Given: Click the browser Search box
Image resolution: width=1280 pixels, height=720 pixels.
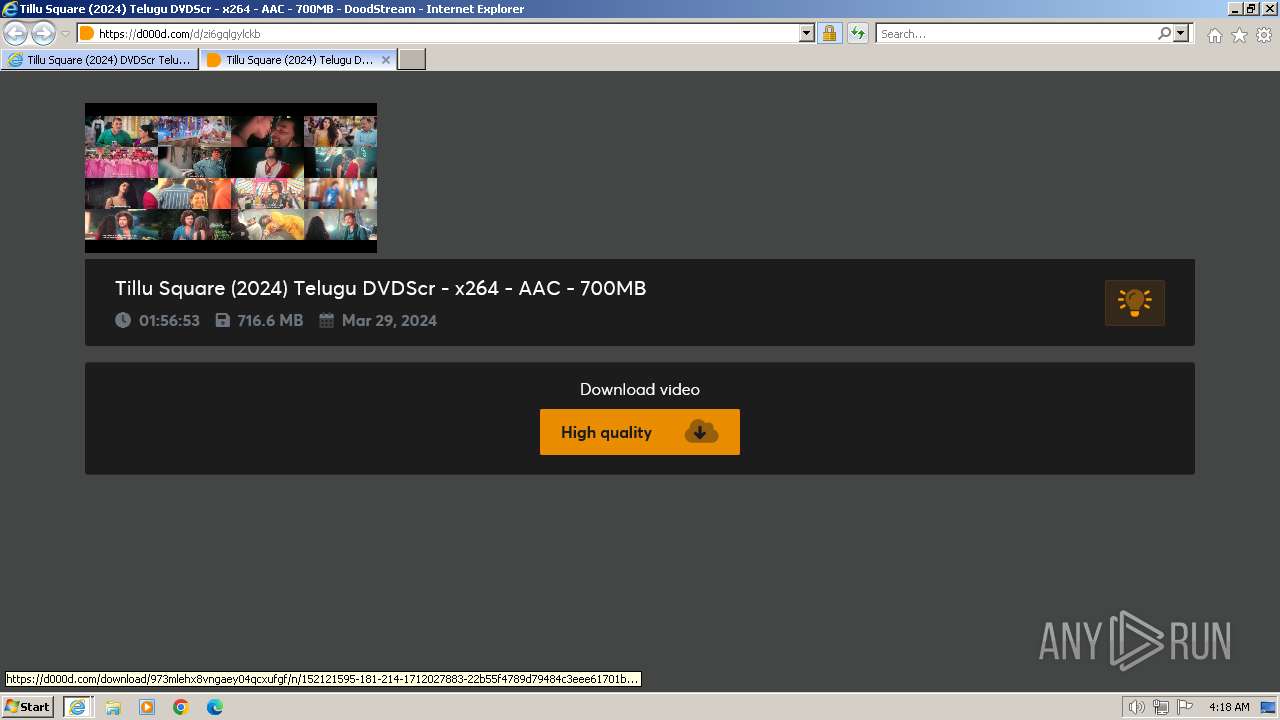Looking at the screenshot, I should (x=1016, y=34).
